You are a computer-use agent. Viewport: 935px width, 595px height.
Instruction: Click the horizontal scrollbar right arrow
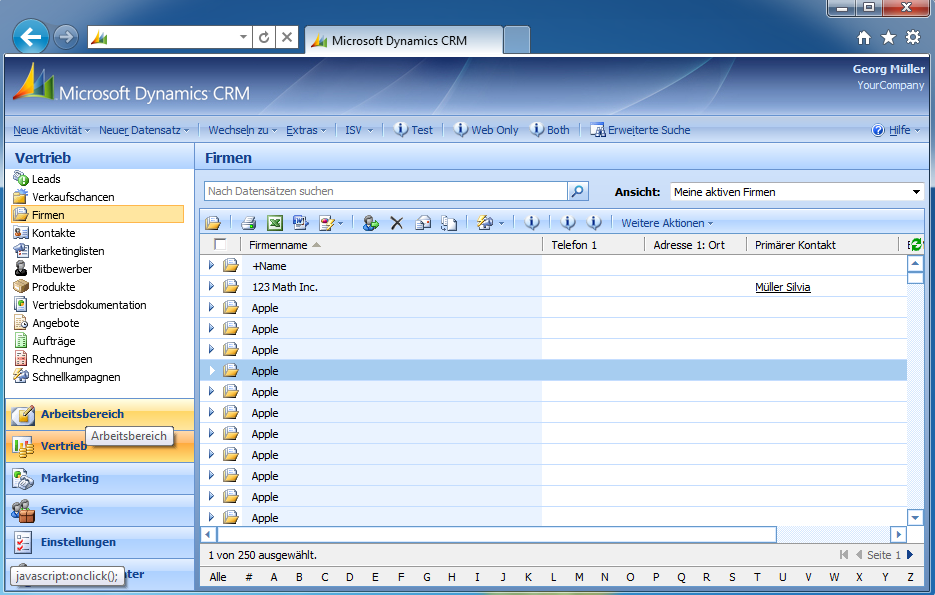[899, 534]
